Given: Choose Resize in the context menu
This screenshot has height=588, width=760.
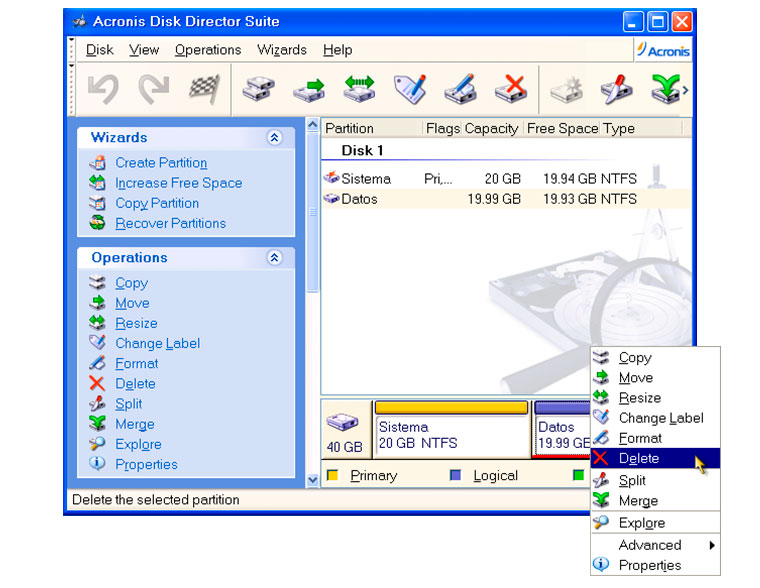Looking at the screenshot, I should pyautogui.click(x=655, y=398).
